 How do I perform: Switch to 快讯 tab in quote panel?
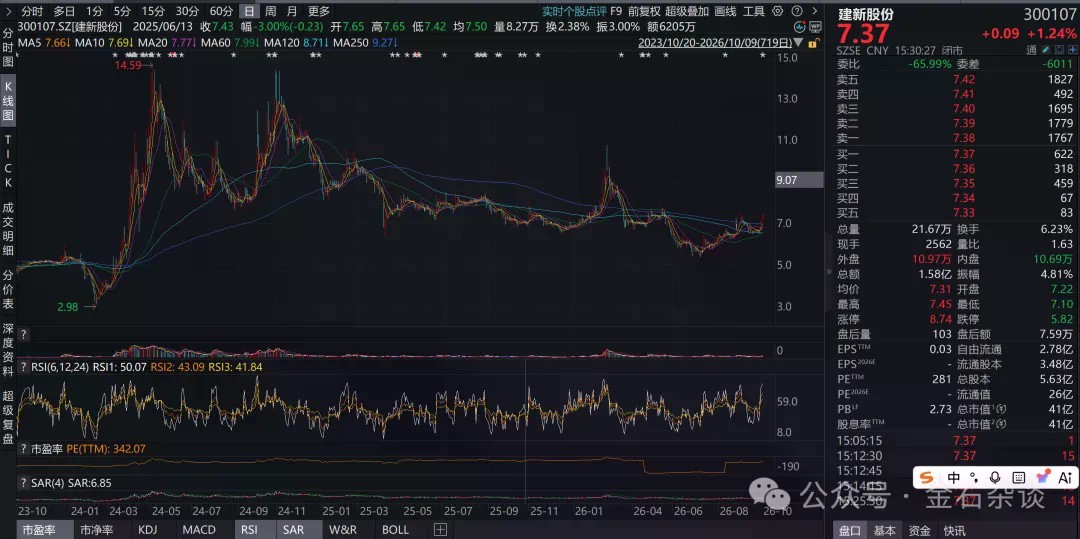point(954,530)
